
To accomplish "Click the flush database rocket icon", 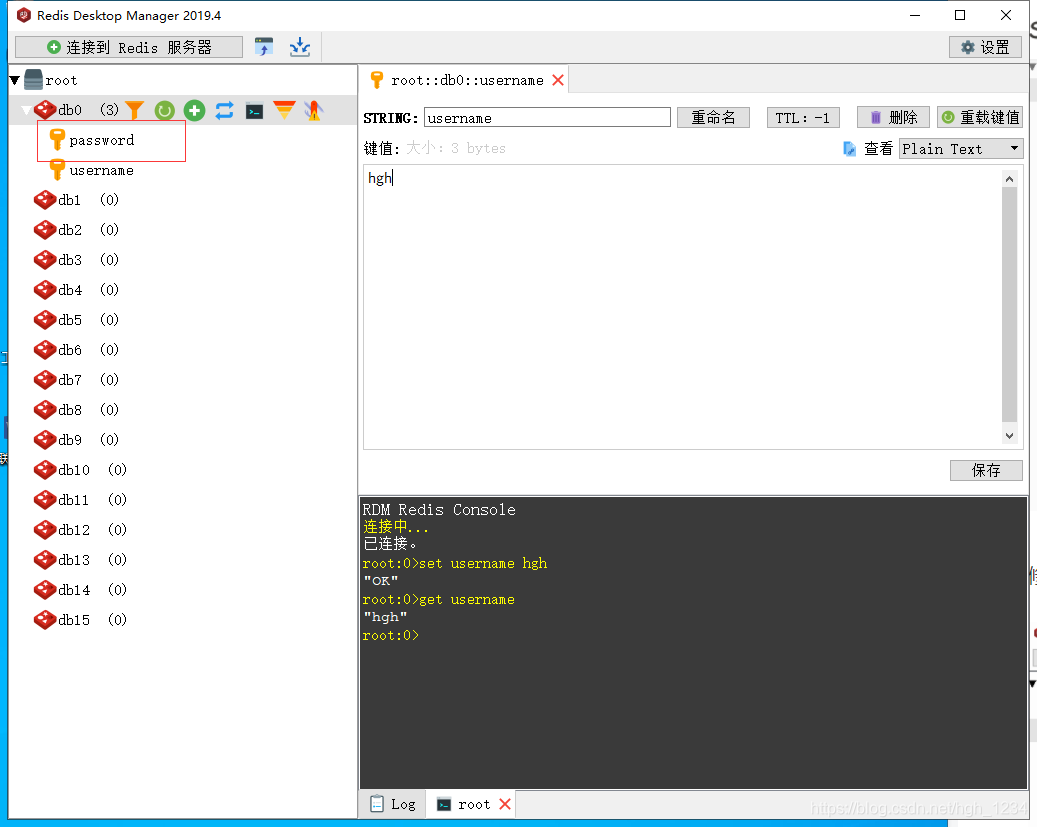I will [314, 110].
